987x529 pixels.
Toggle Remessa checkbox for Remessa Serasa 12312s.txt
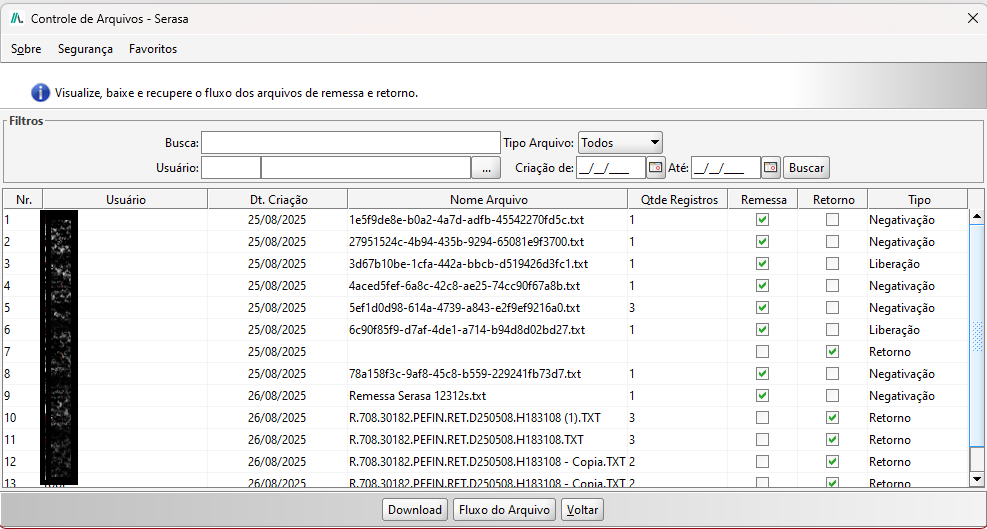coord(762,395)
